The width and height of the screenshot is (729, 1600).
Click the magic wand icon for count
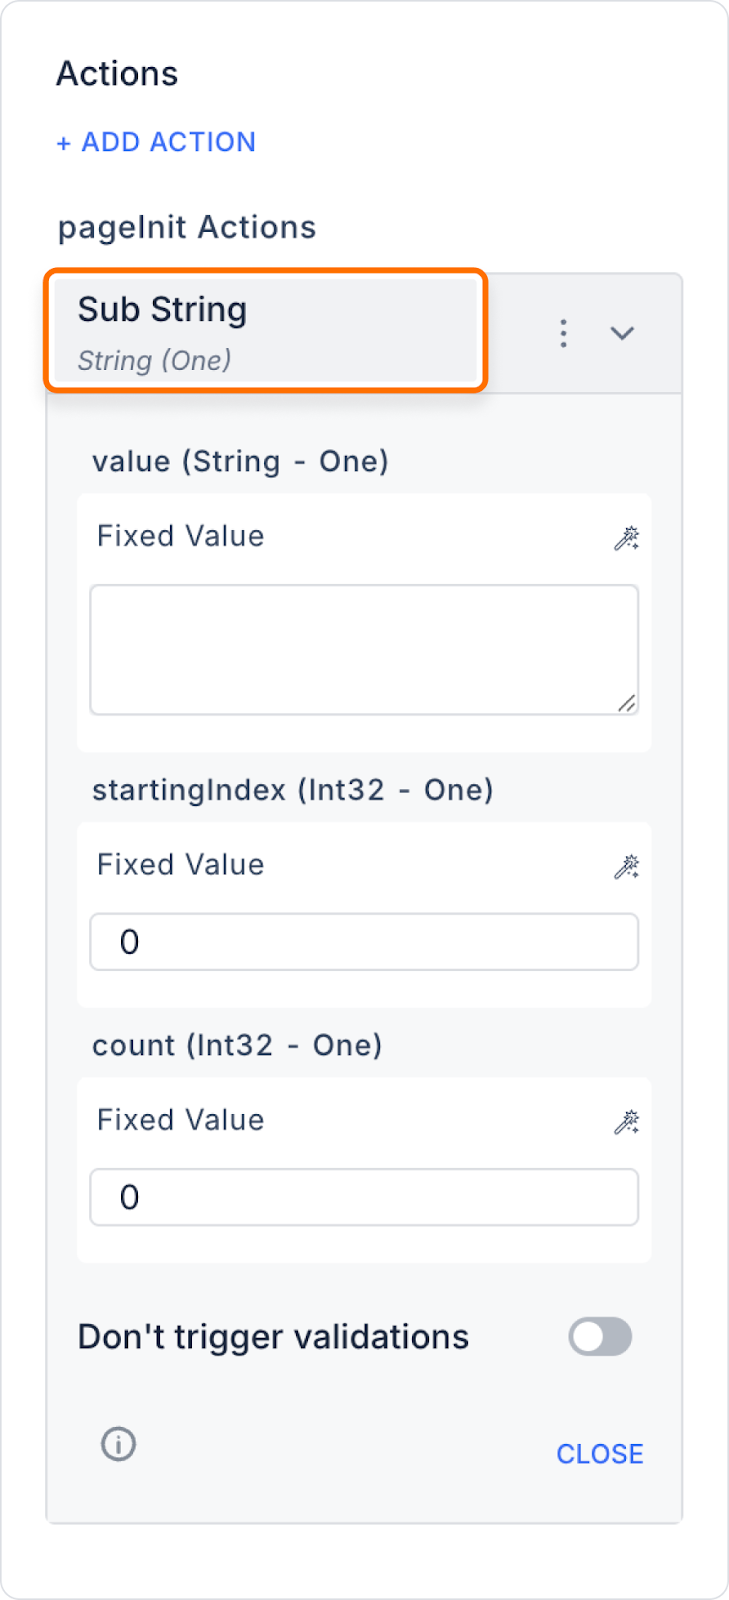pos(626,1122)
